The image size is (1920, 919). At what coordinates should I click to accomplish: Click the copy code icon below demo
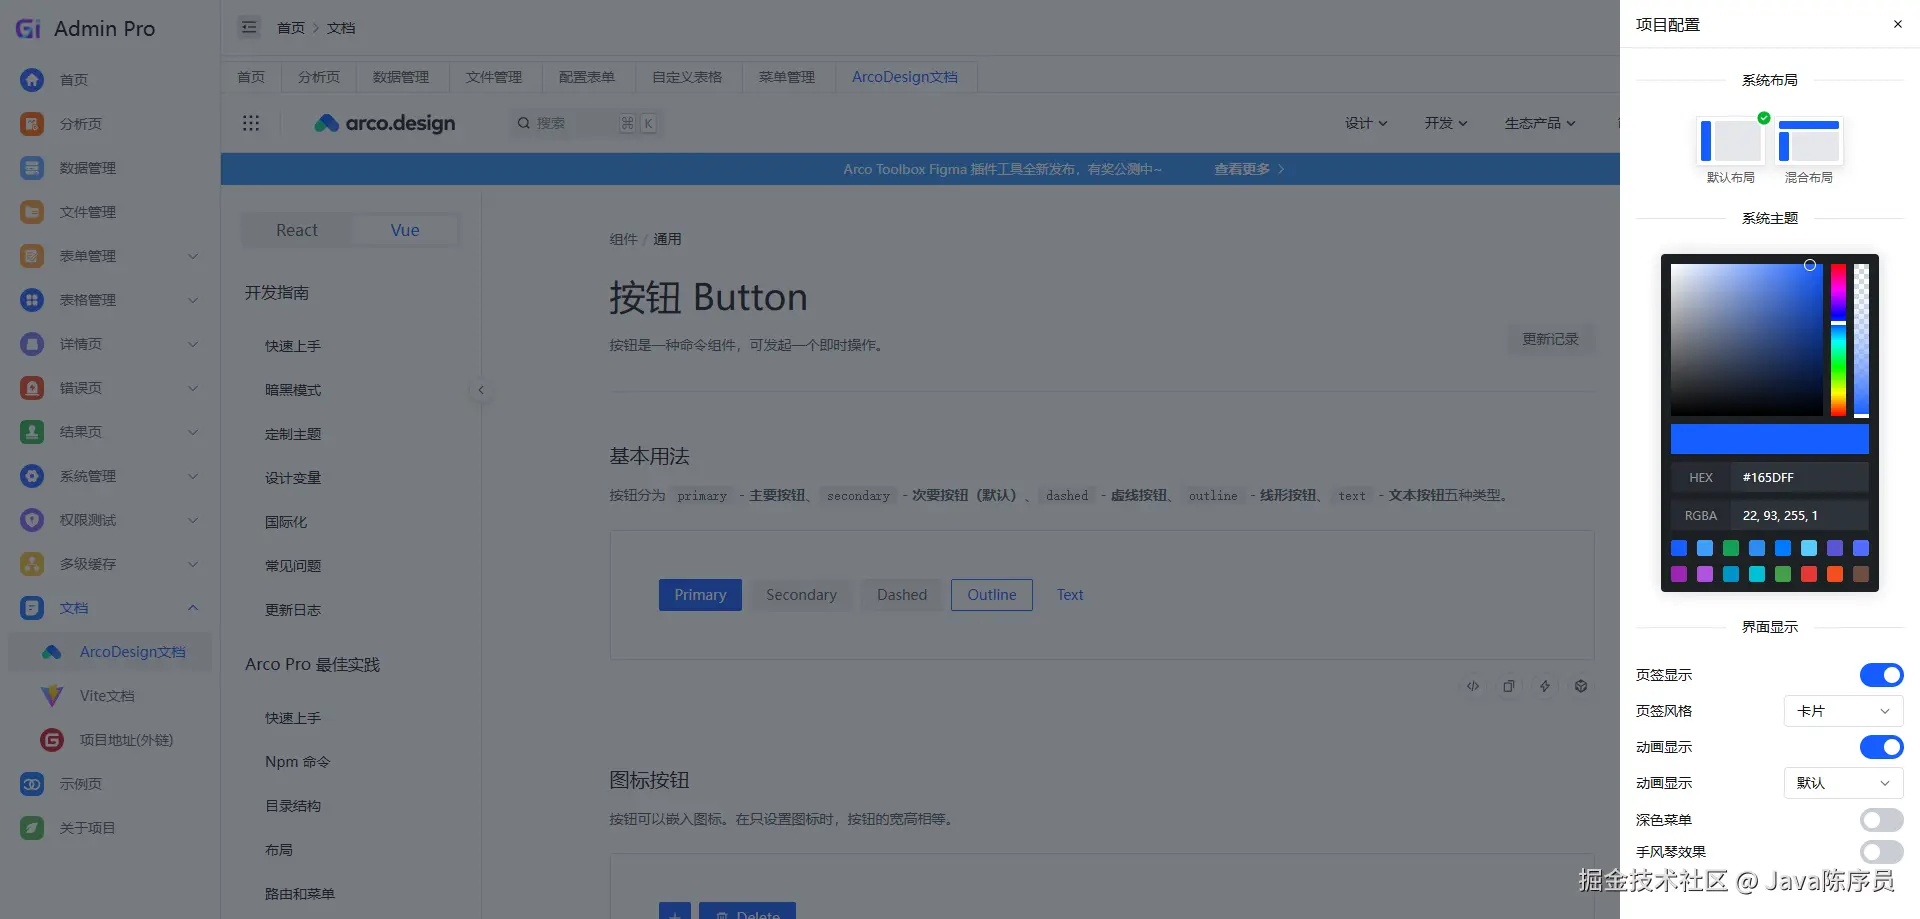click(1509, 686)
